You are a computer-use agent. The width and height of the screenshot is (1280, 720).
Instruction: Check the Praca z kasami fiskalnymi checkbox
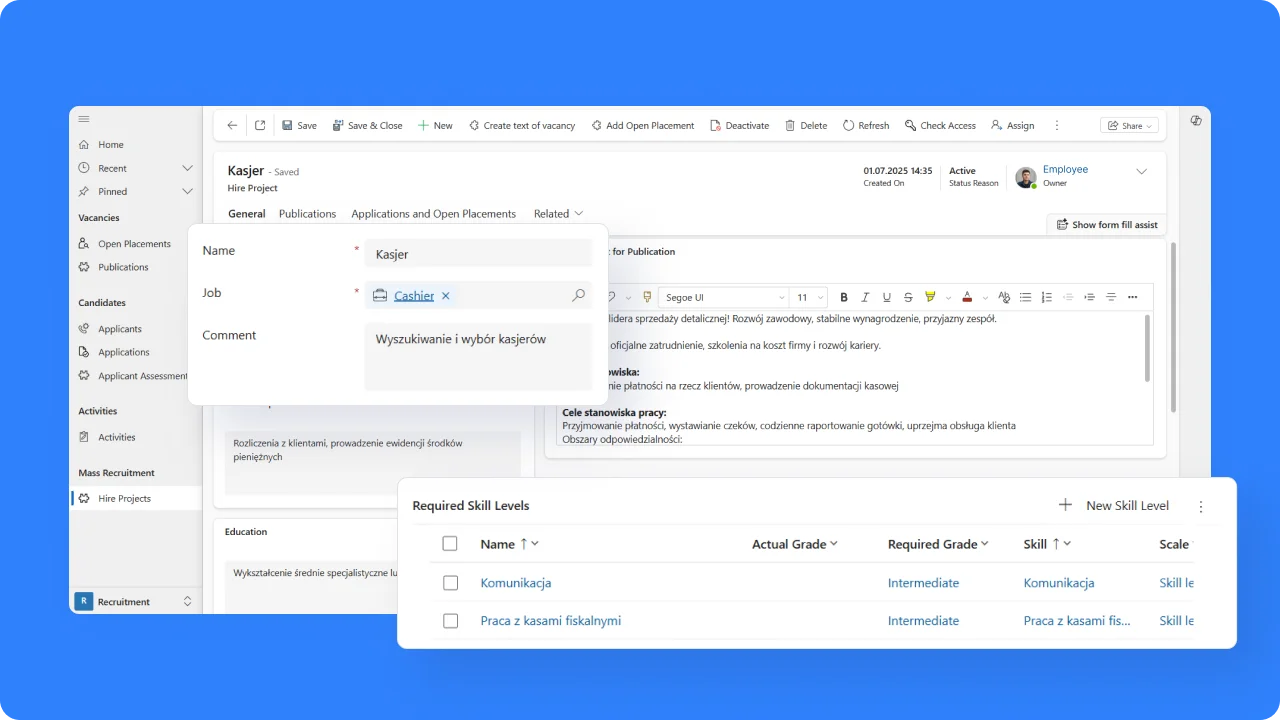pos(450,621)
